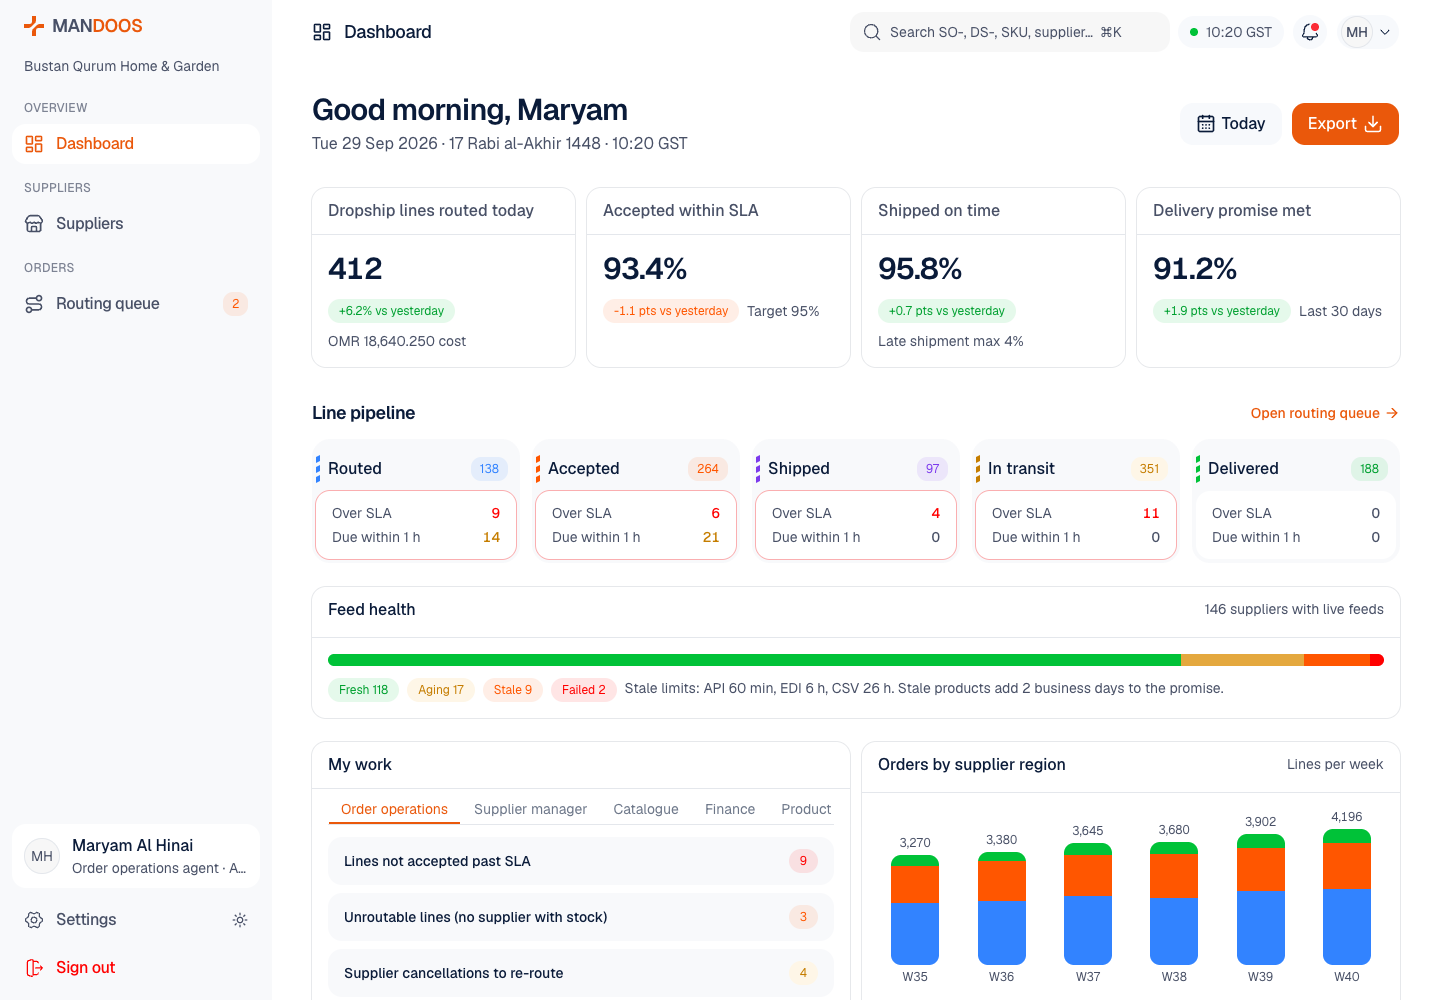Select the Finance tab
This screenshot has height=1000, width=1440.
[x=730, y=809]
